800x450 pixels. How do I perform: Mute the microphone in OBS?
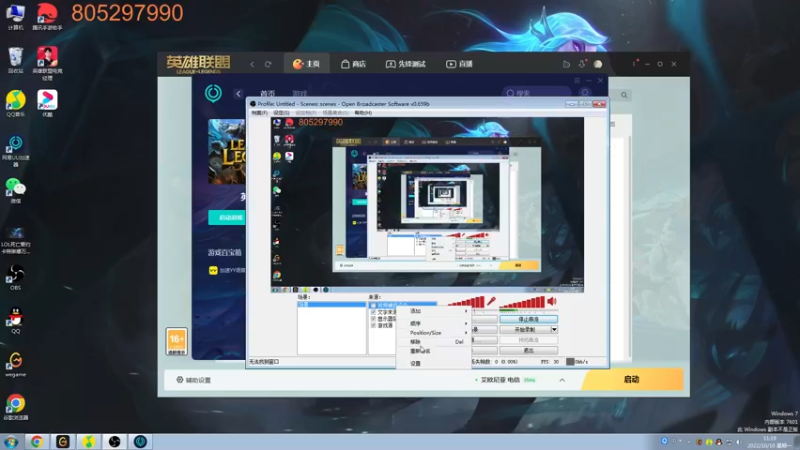click(491, 301)
